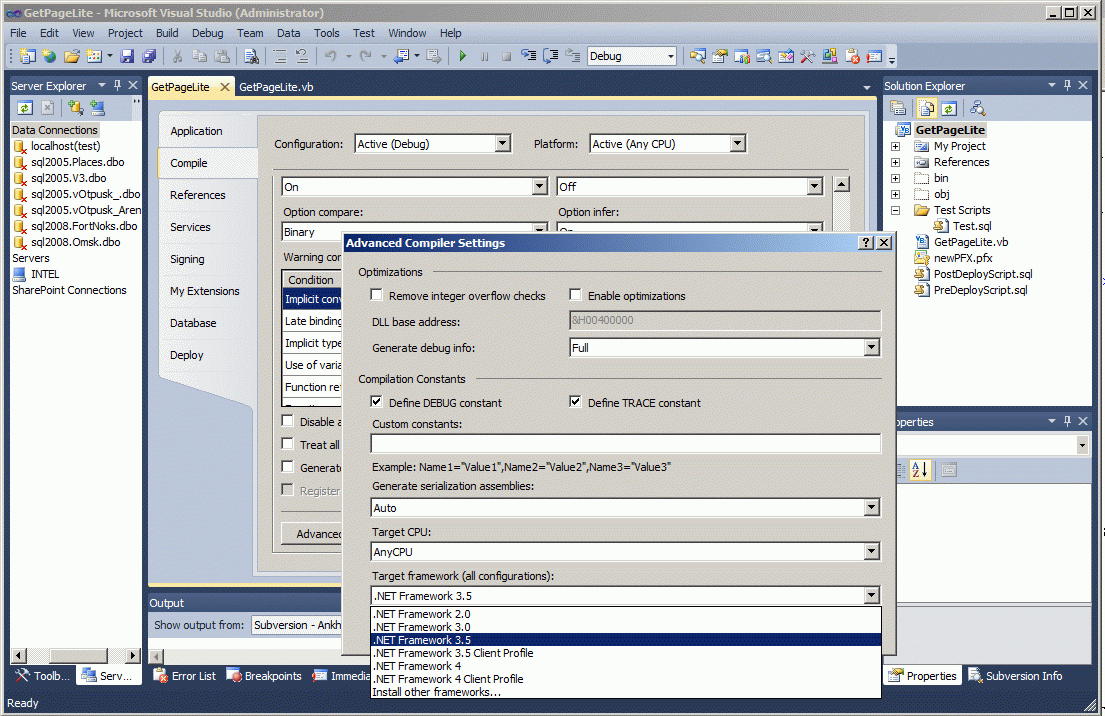Click the Save All toolbar icon

click(x=149, y=56)
